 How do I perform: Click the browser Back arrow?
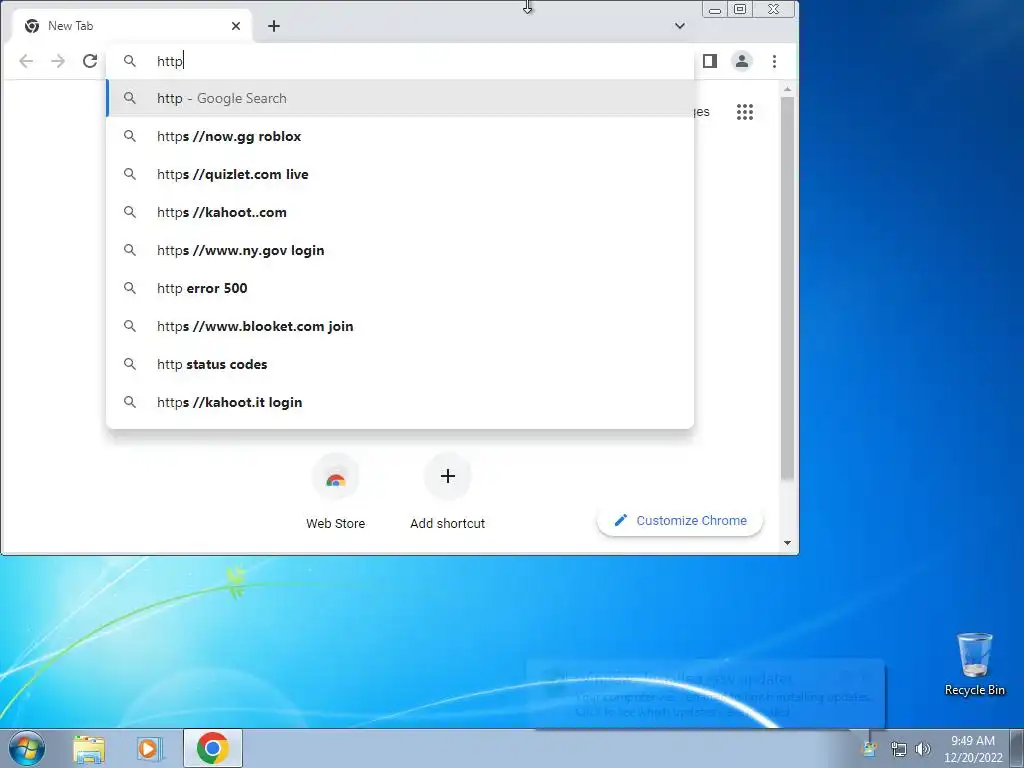pos(26,61)
